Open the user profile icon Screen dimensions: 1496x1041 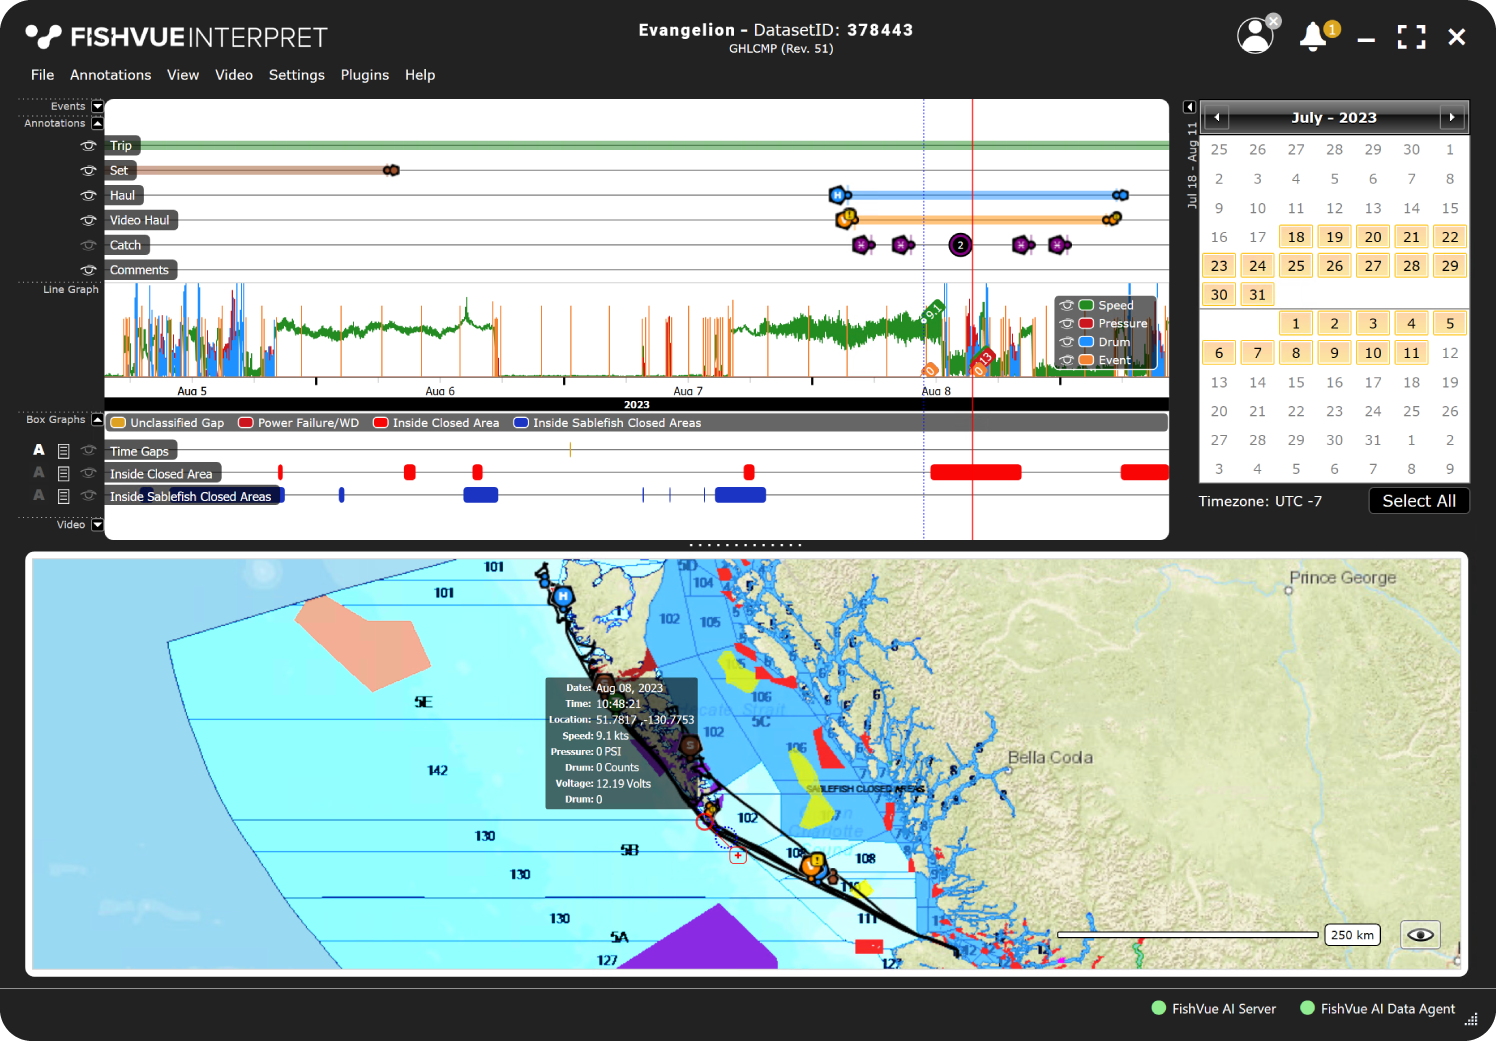pos(1255,36)
